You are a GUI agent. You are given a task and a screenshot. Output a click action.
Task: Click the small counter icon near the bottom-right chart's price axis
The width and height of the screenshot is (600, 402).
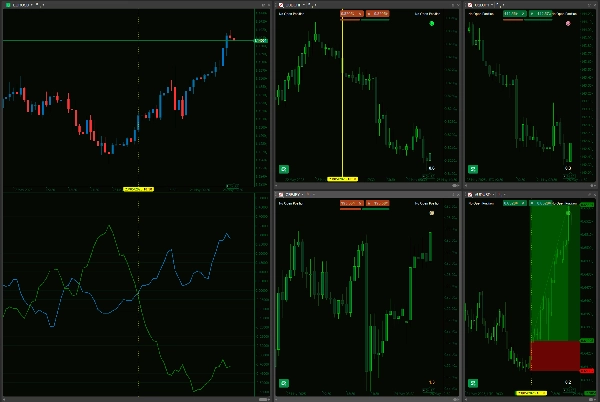click(568, 382)
